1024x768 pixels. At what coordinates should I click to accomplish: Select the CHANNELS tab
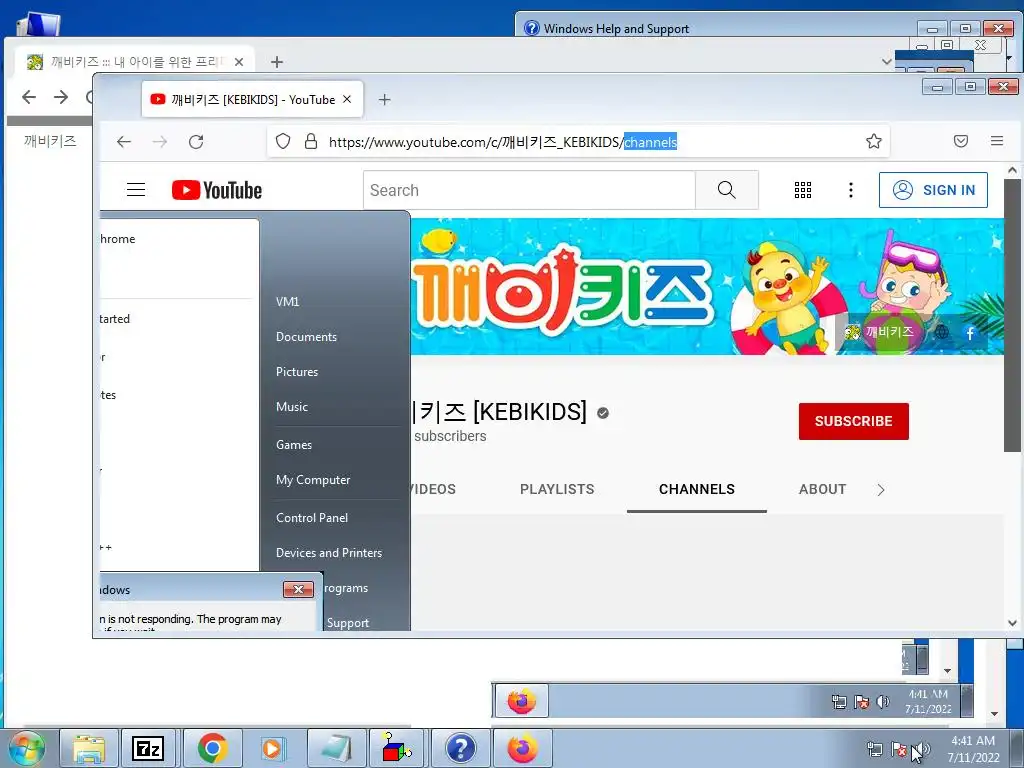(x=697, y=489)
